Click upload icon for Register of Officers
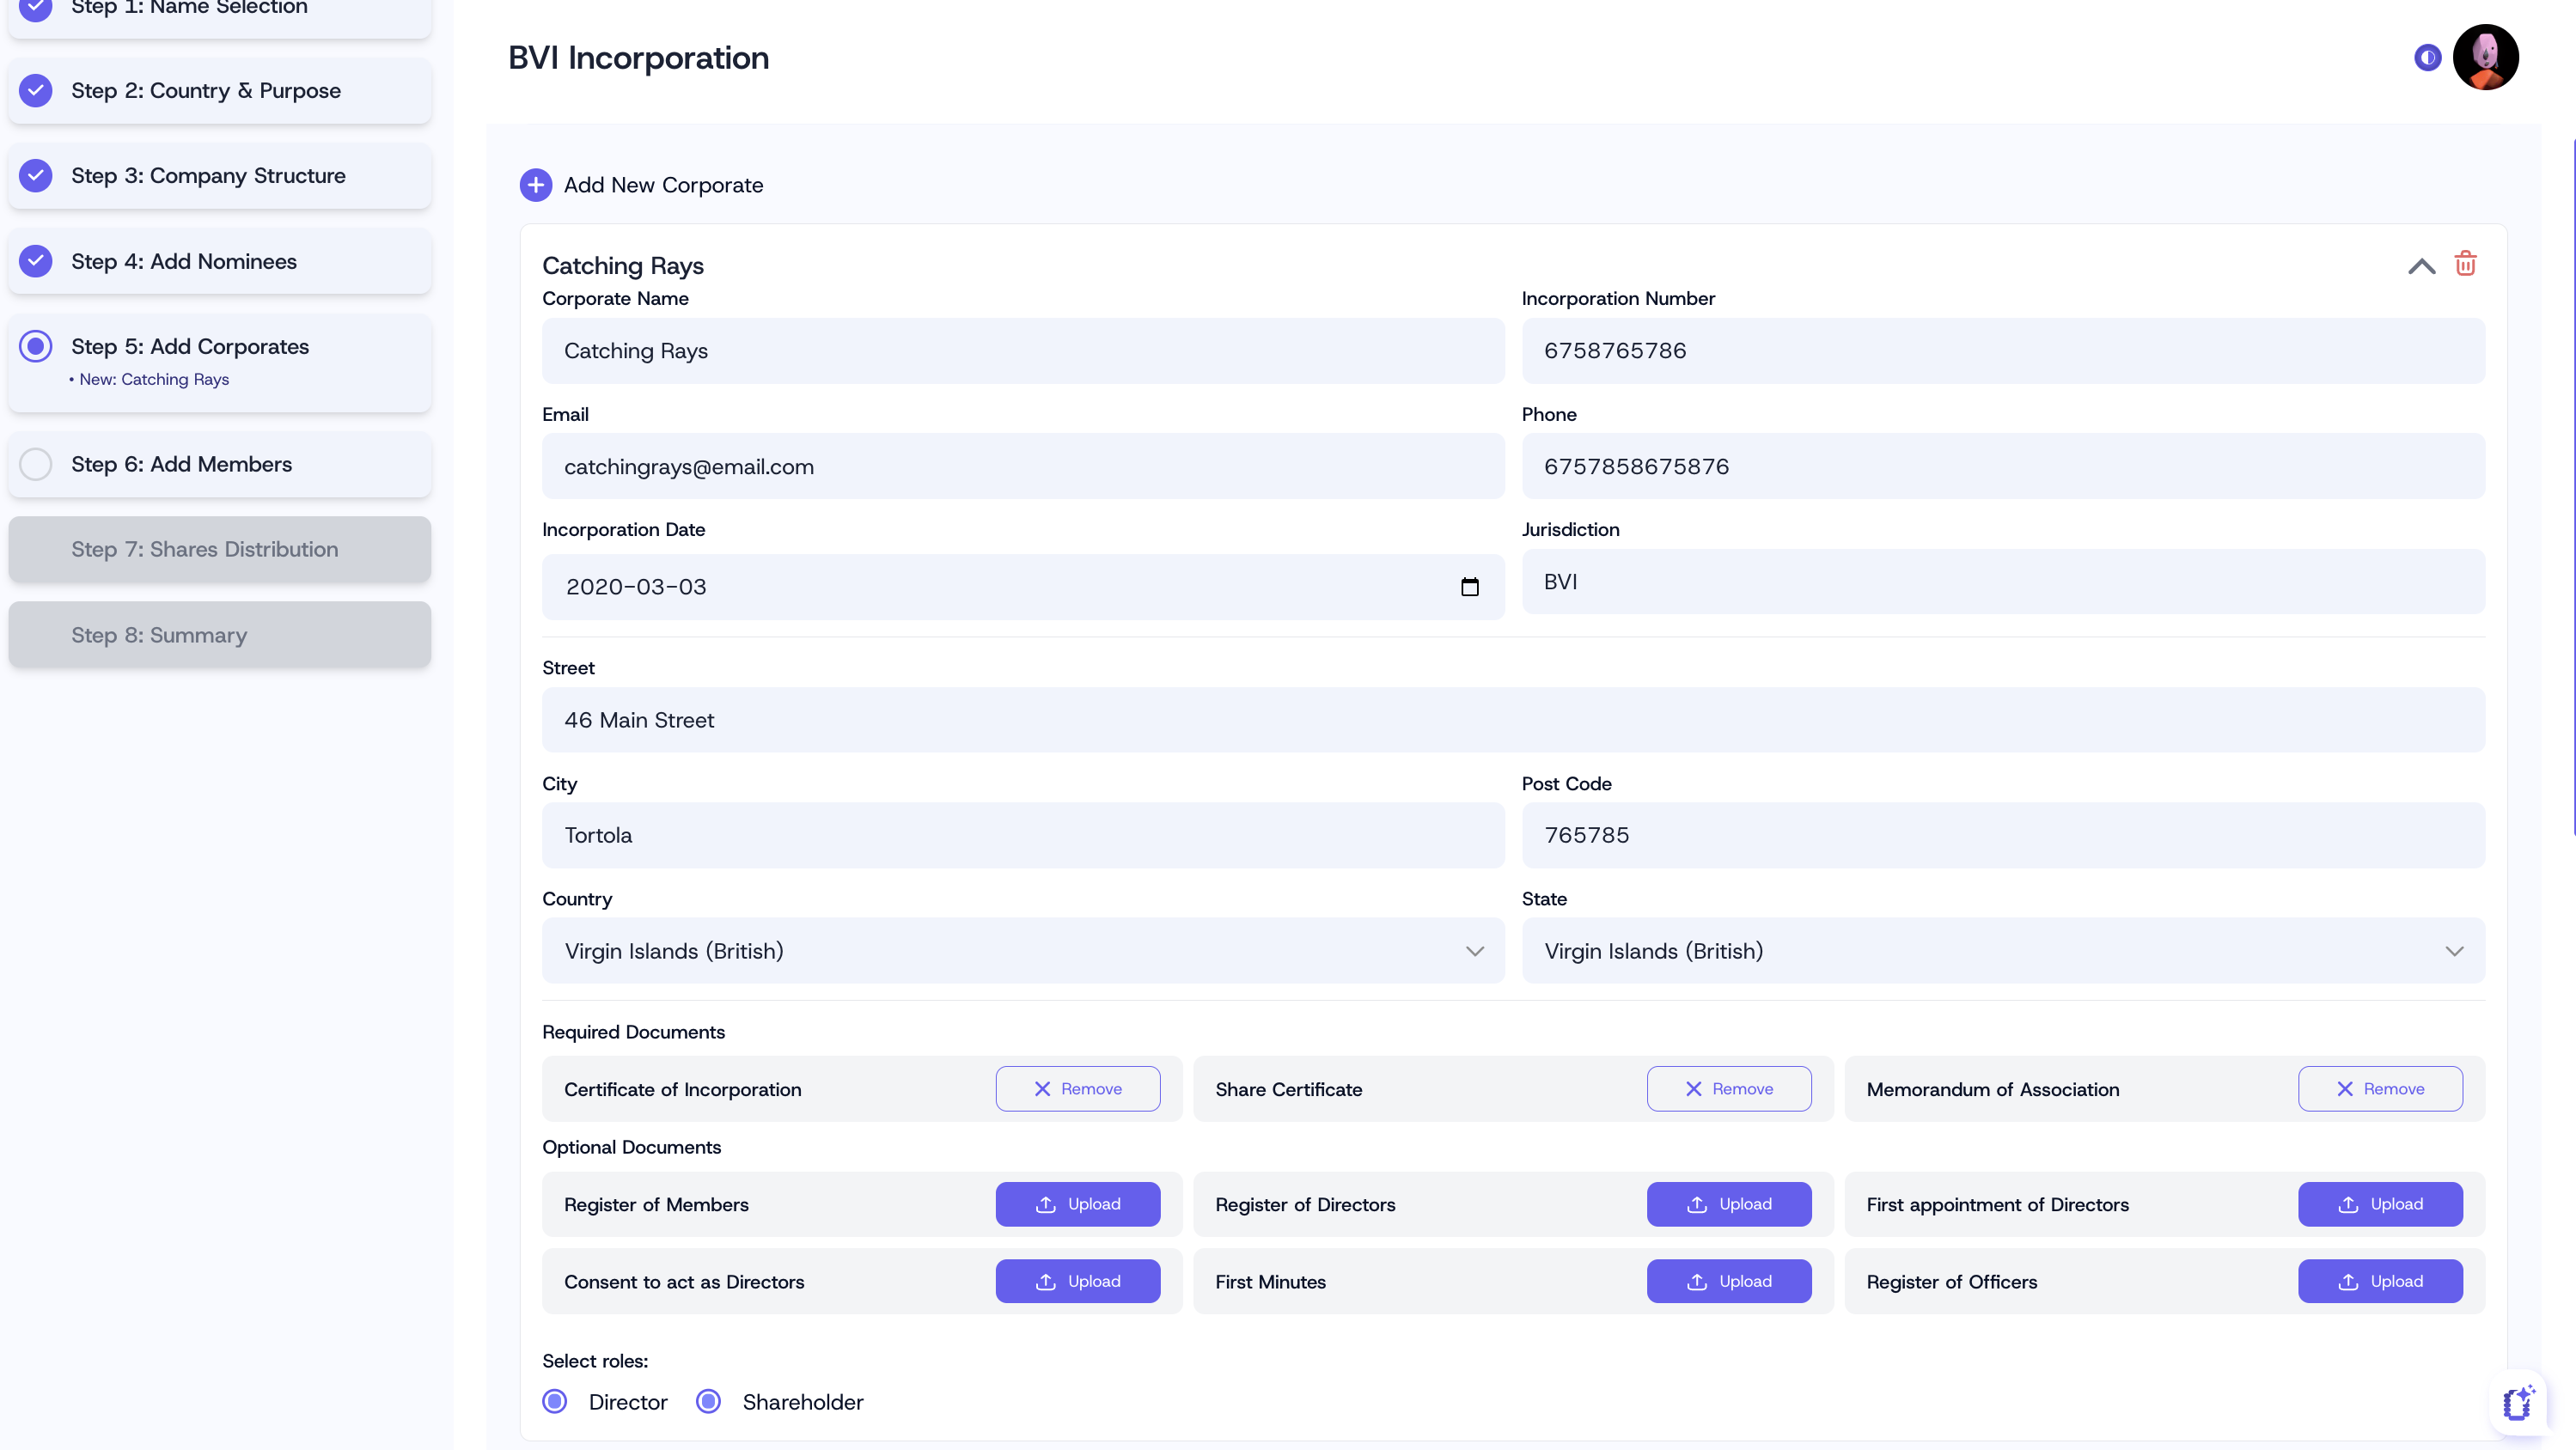 pos(2347,1282)
